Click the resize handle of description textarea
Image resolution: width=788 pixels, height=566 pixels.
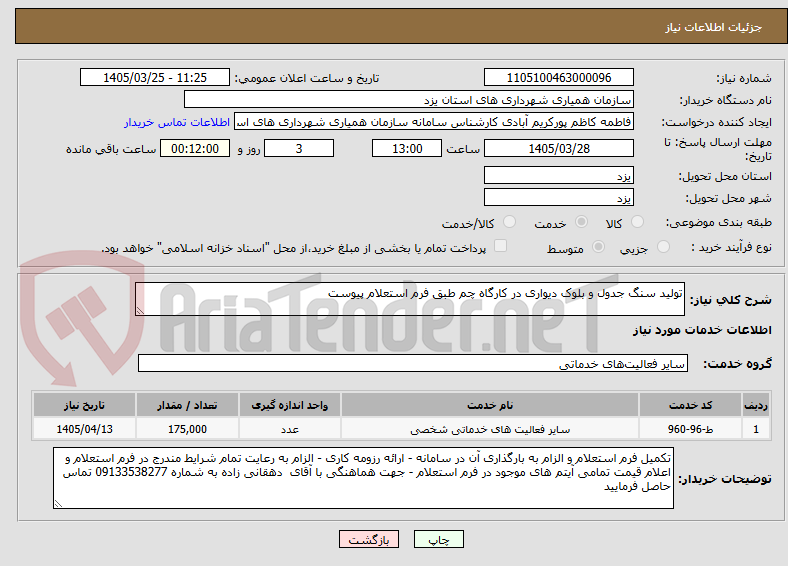point(140,311)
